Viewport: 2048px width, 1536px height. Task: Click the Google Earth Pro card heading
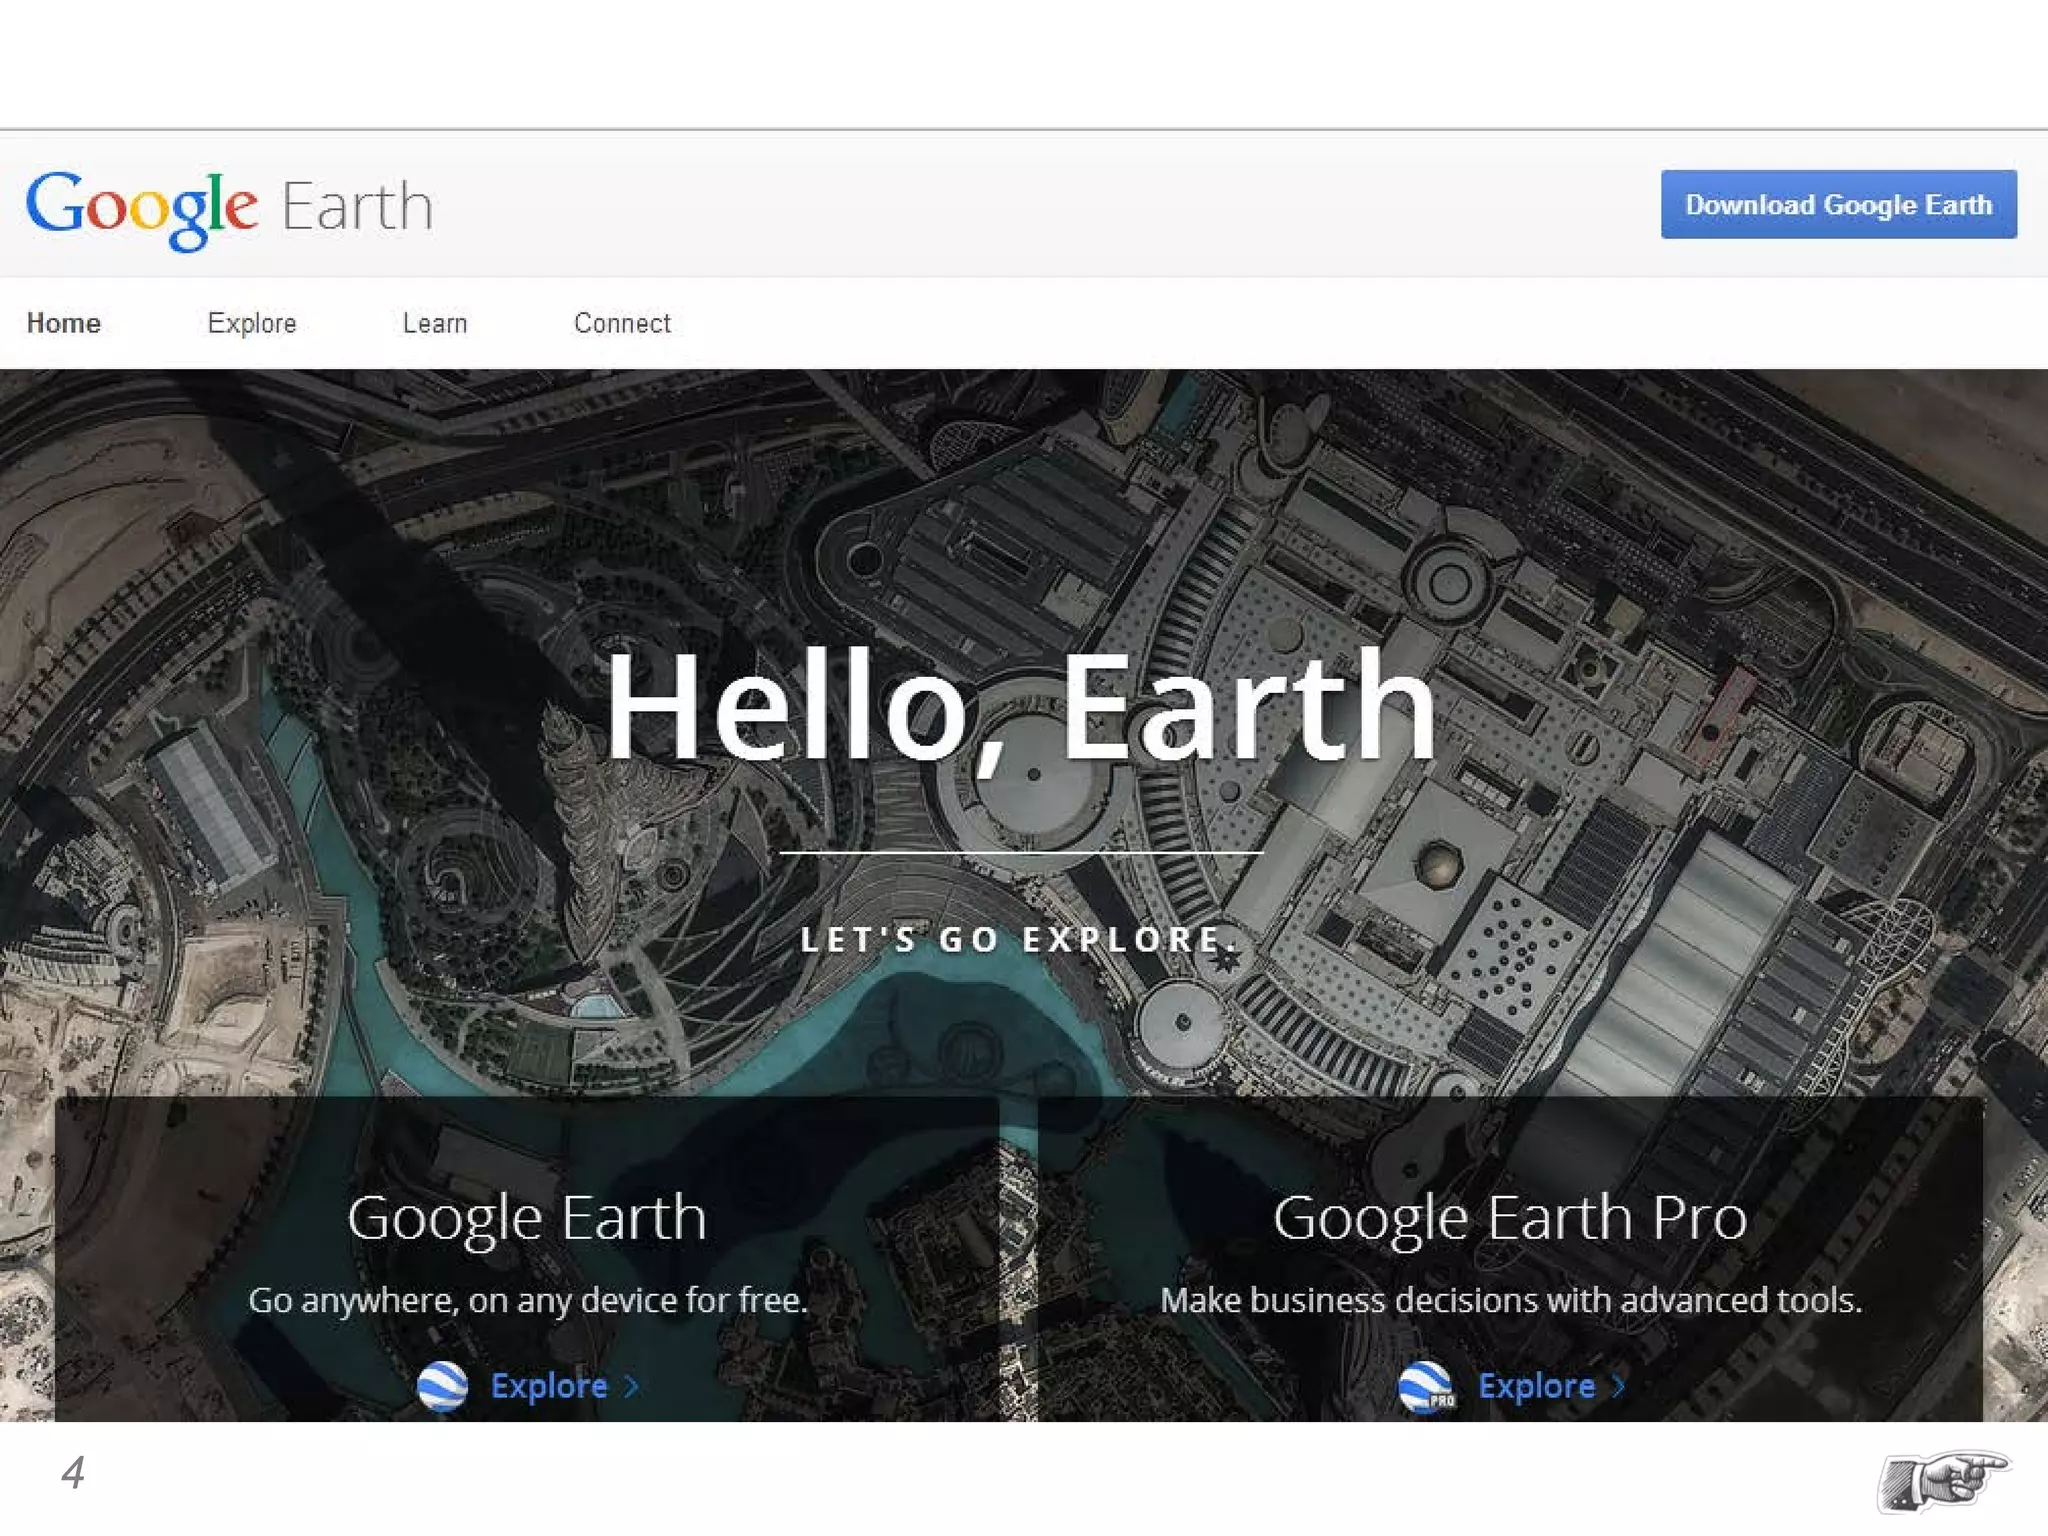(1510, 1218)
